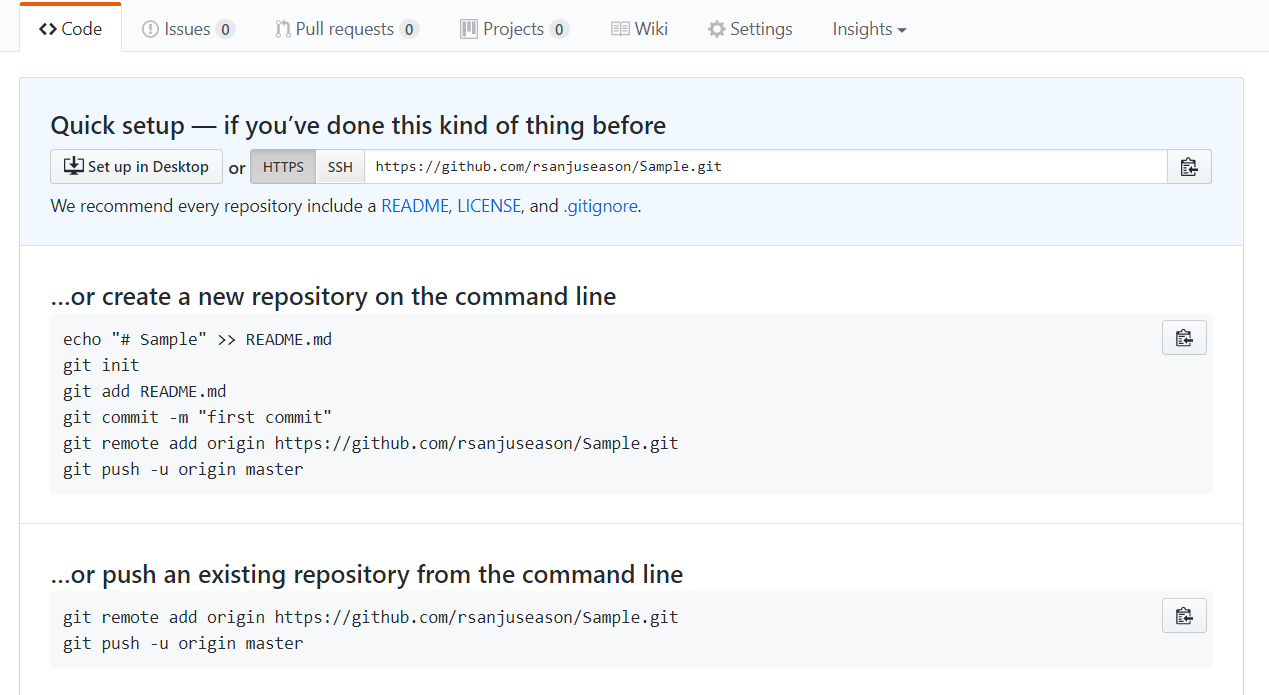This screenshot has width=1269, height=695.
Task: Open the README link
Action: [x=414, y=207]
